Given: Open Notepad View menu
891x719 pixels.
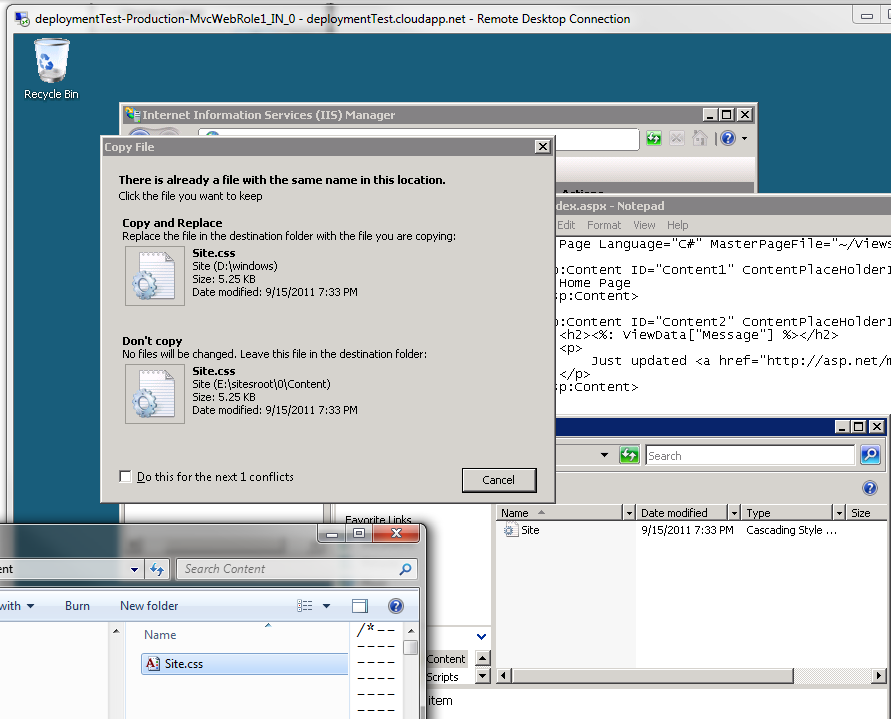Looking at the screenshot, I should click(x=644, y=225).
